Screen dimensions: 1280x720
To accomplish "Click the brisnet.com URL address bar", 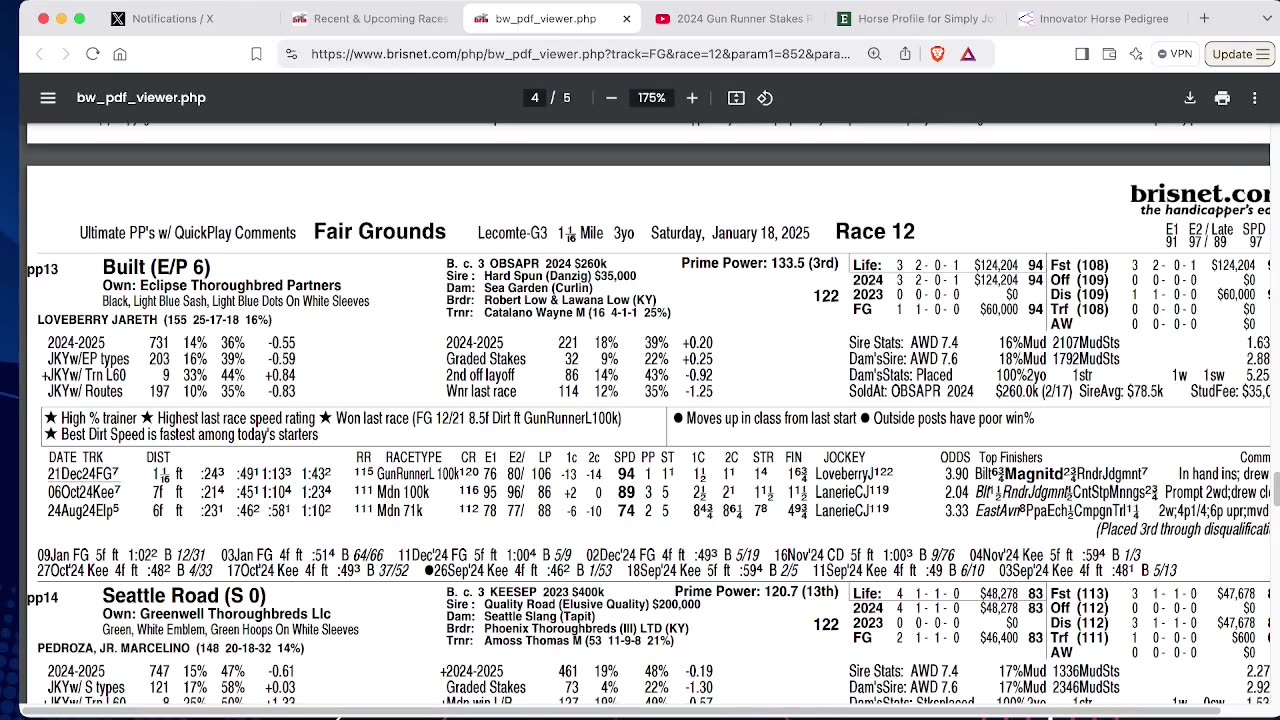I will [580, 54].
